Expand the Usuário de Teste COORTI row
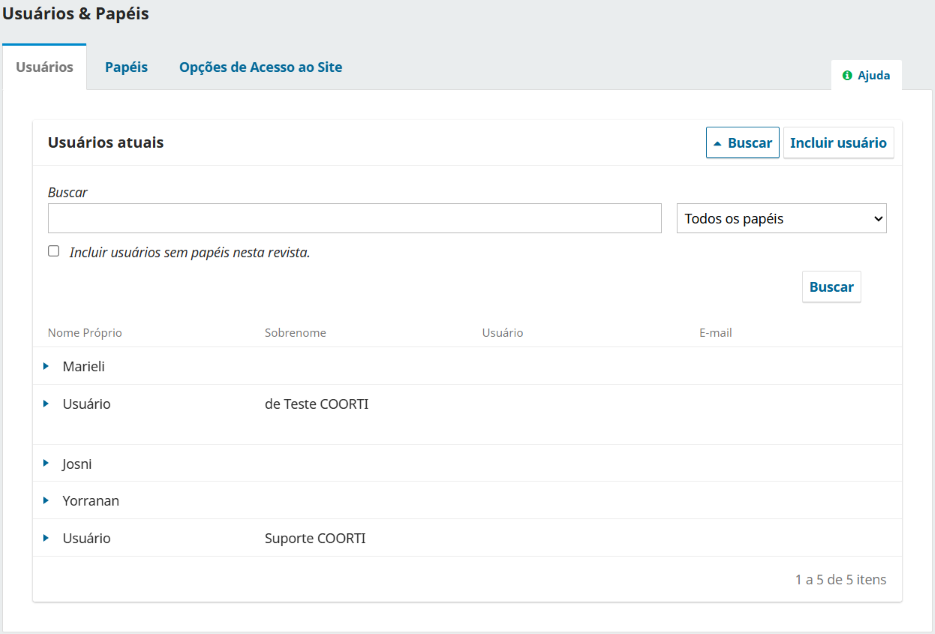This screenshot has height=634, width=935. coord(46,404)
